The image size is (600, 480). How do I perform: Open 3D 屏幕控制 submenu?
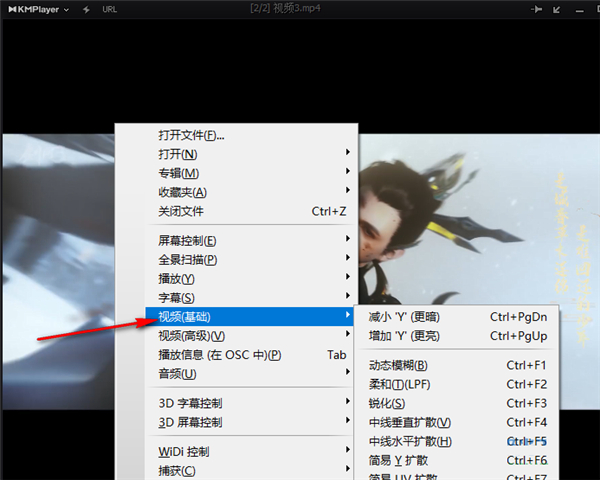(x=251, y=422)
